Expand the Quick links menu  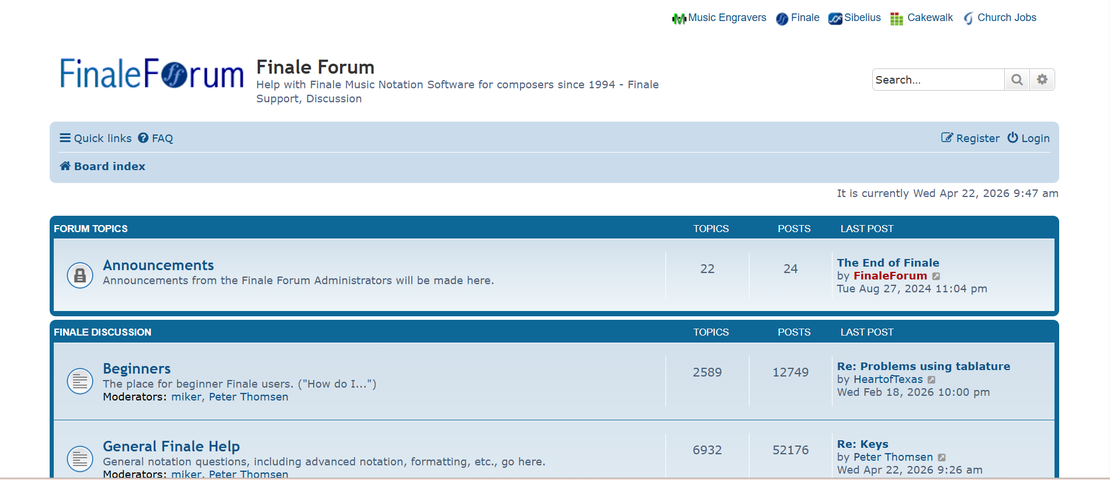click(x=95, y=138)
